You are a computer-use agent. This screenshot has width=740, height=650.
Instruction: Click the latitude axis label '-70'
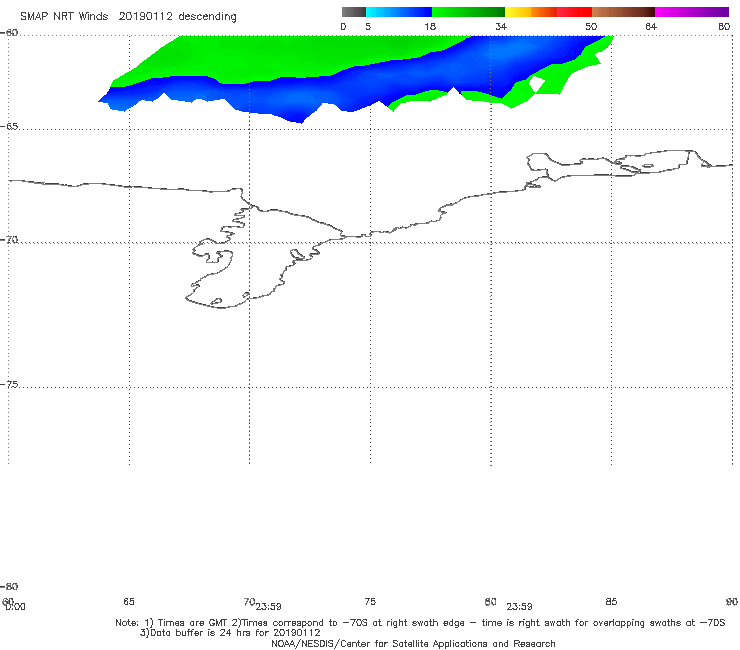point(9,240)
